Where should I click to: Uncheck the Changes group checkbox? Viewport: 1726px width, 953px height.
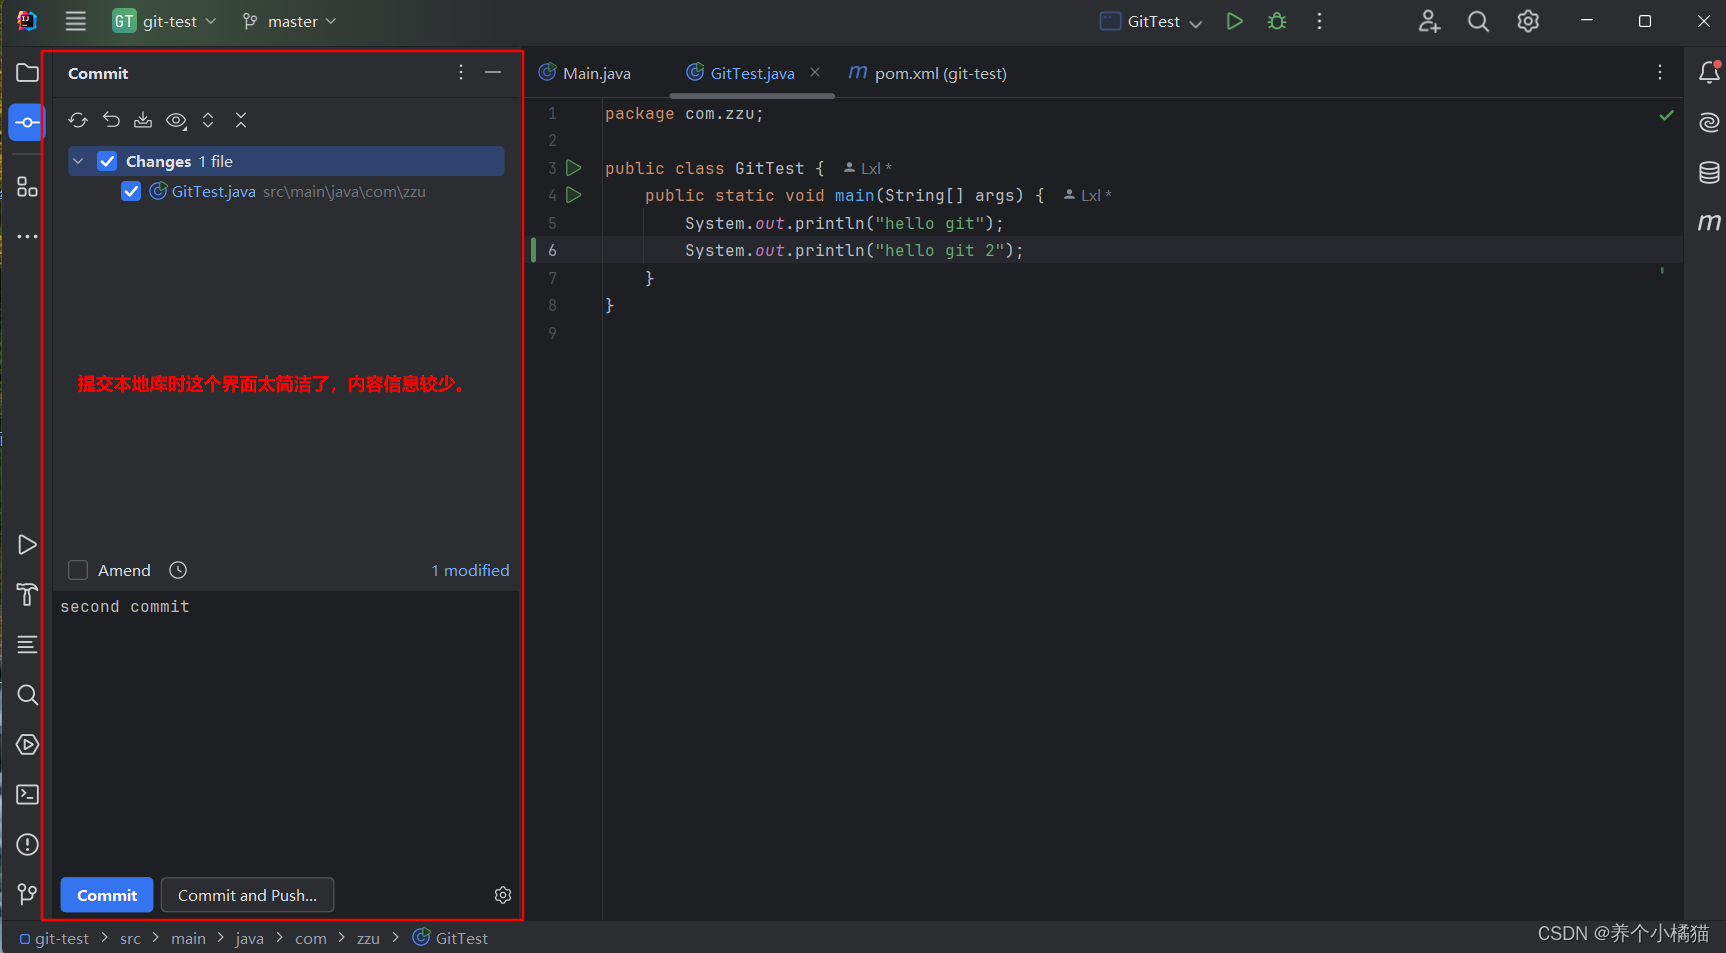107,161
